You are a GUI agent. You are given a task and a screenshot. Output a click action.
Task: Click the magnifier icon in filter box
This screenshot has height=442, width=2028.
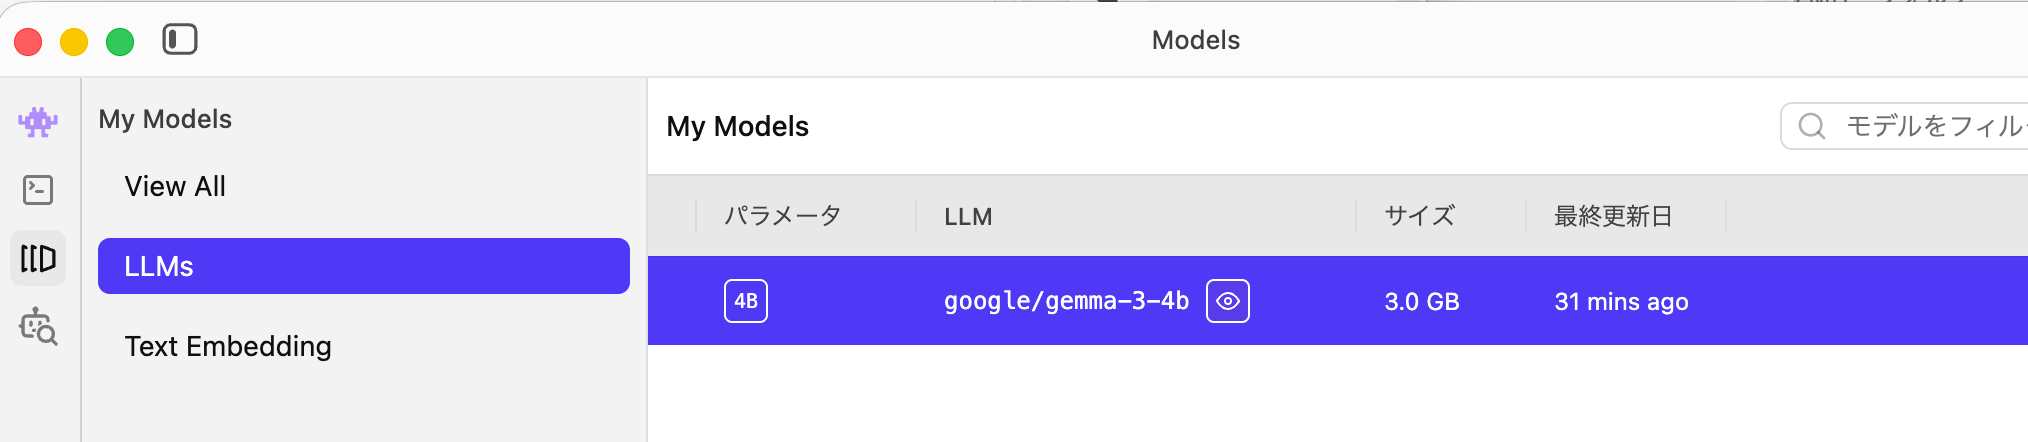tap(1811, 126)
